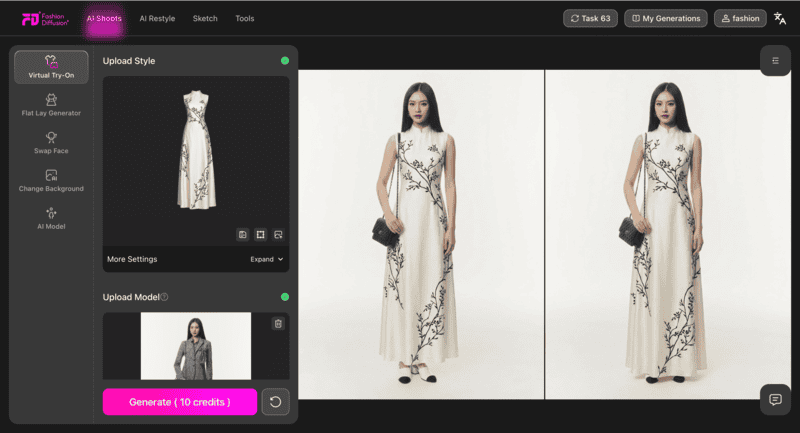Image resolution: width=800 pixels, height=433 pixels.
Task: Open the fashion account button
Action: (740, 18)
